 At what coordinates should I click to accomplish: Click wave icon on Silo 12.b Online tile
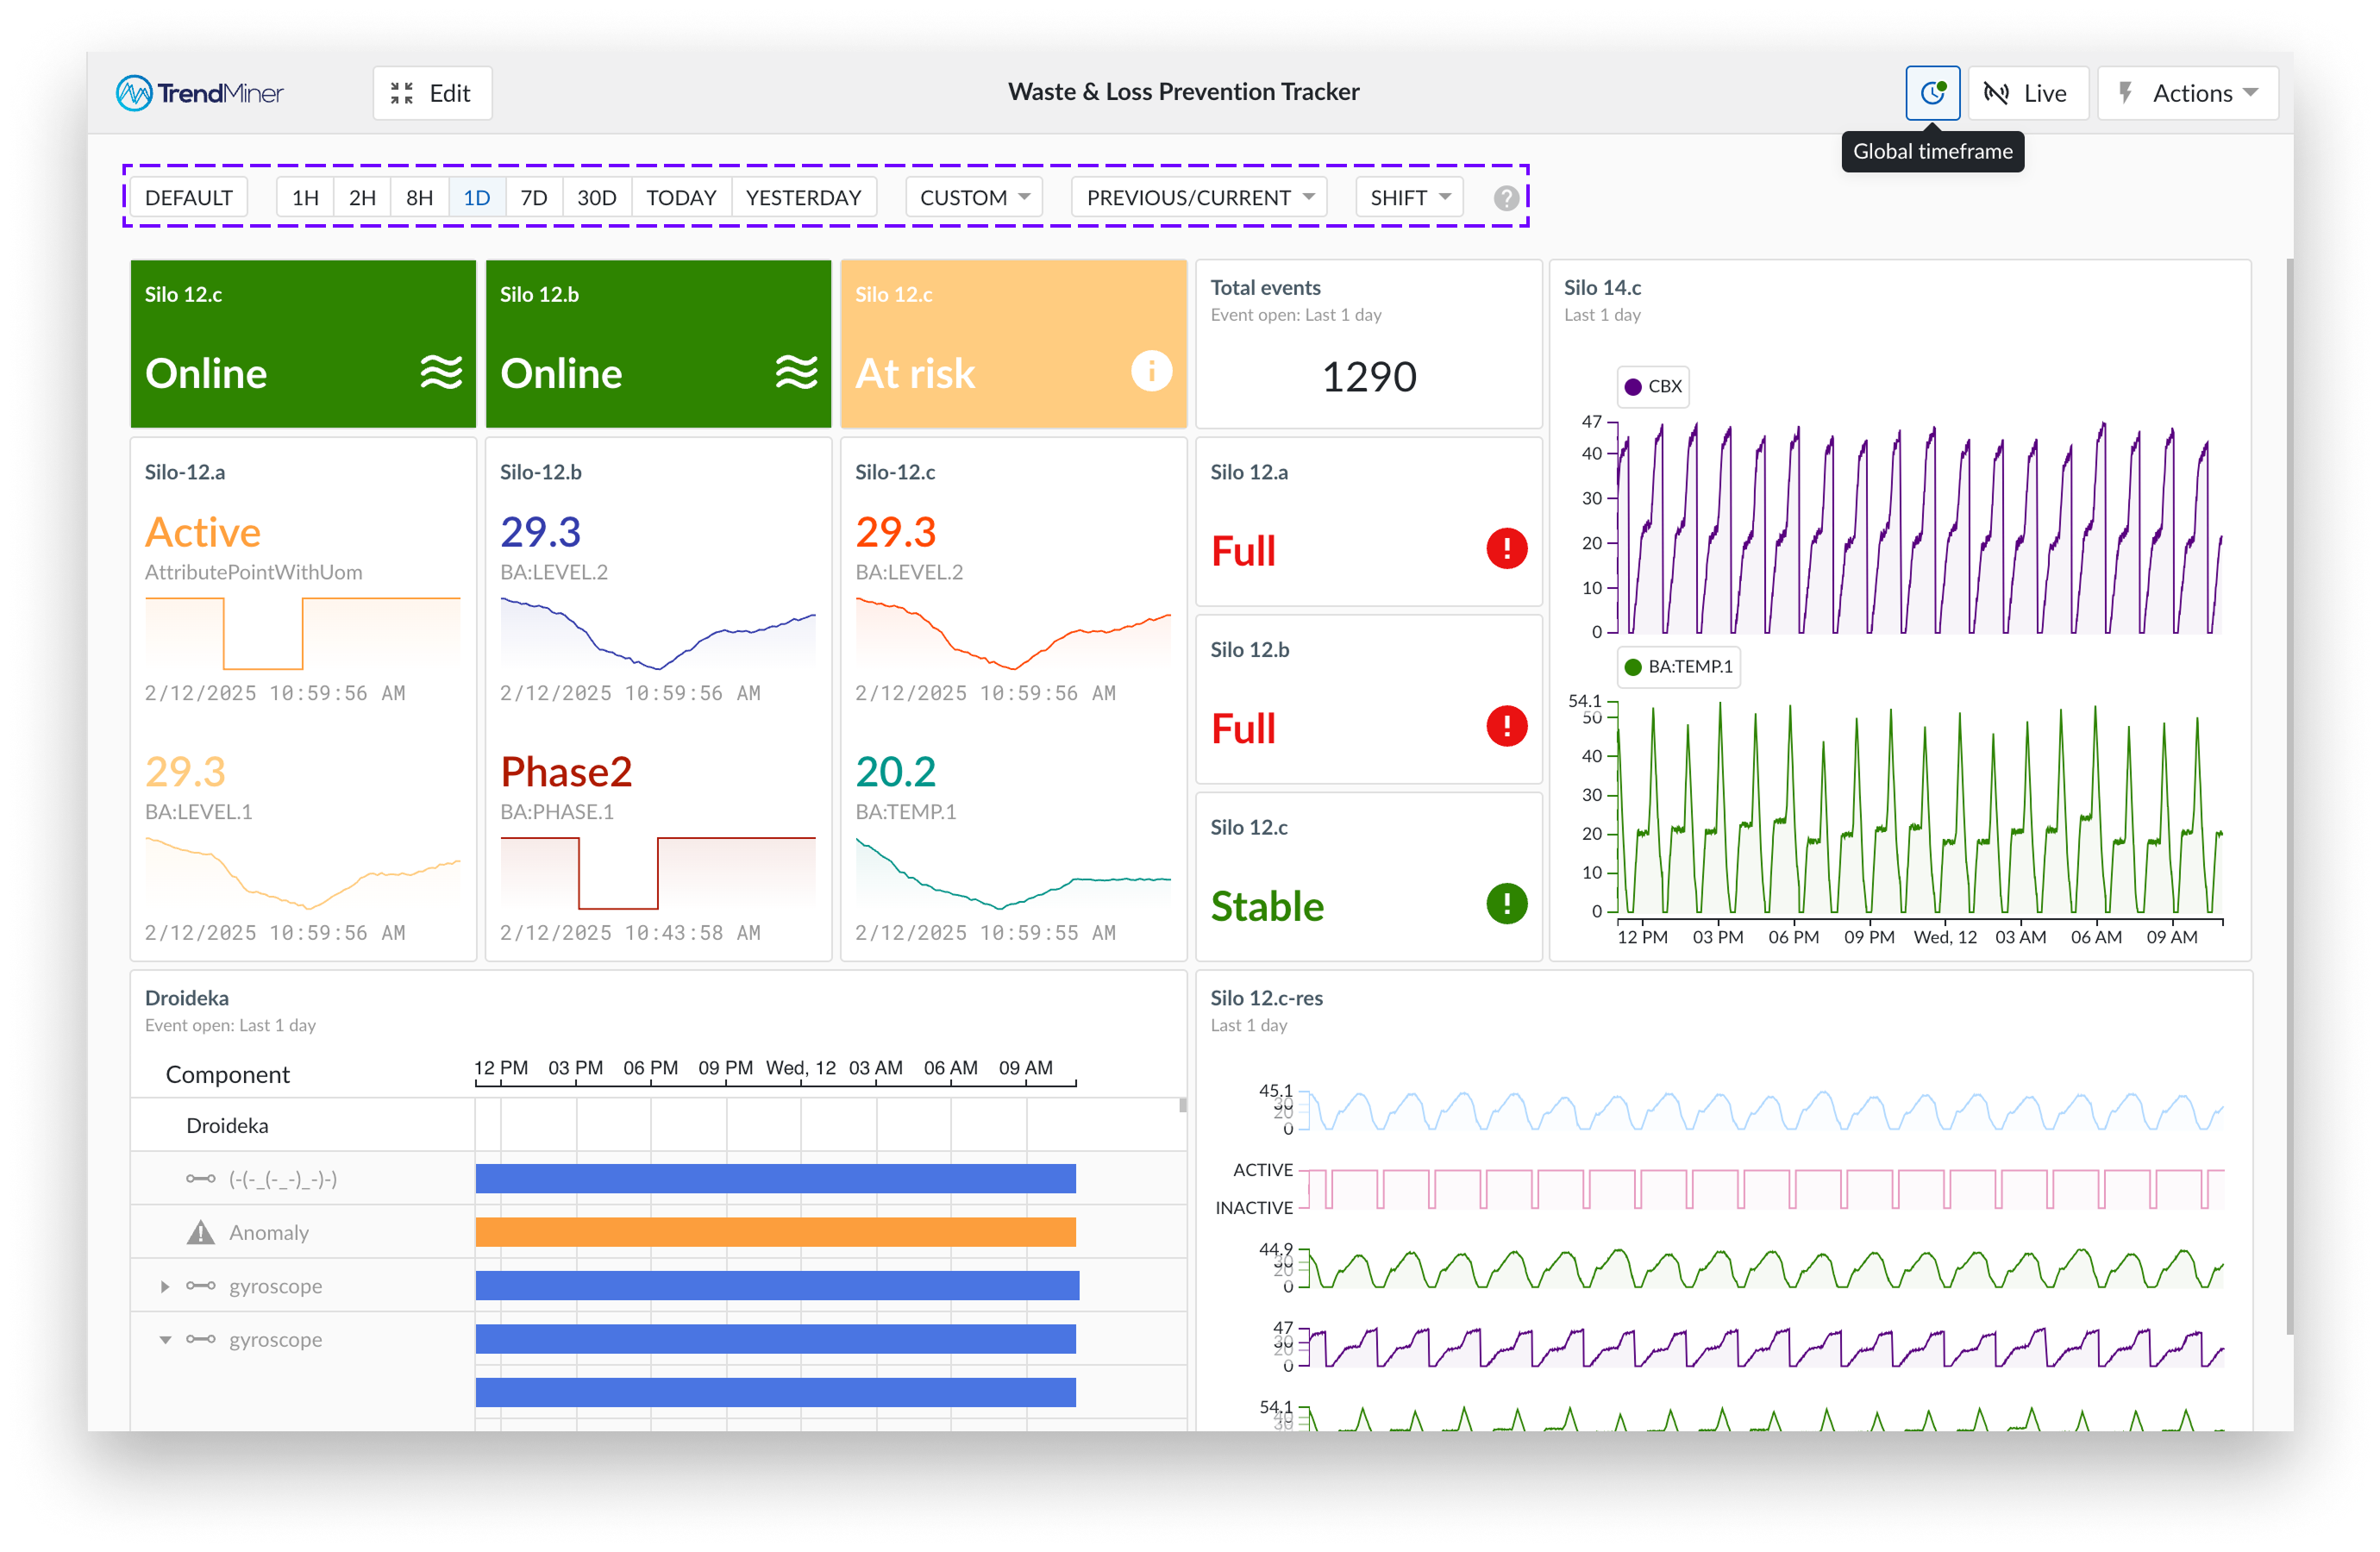[x=796, y=372]
